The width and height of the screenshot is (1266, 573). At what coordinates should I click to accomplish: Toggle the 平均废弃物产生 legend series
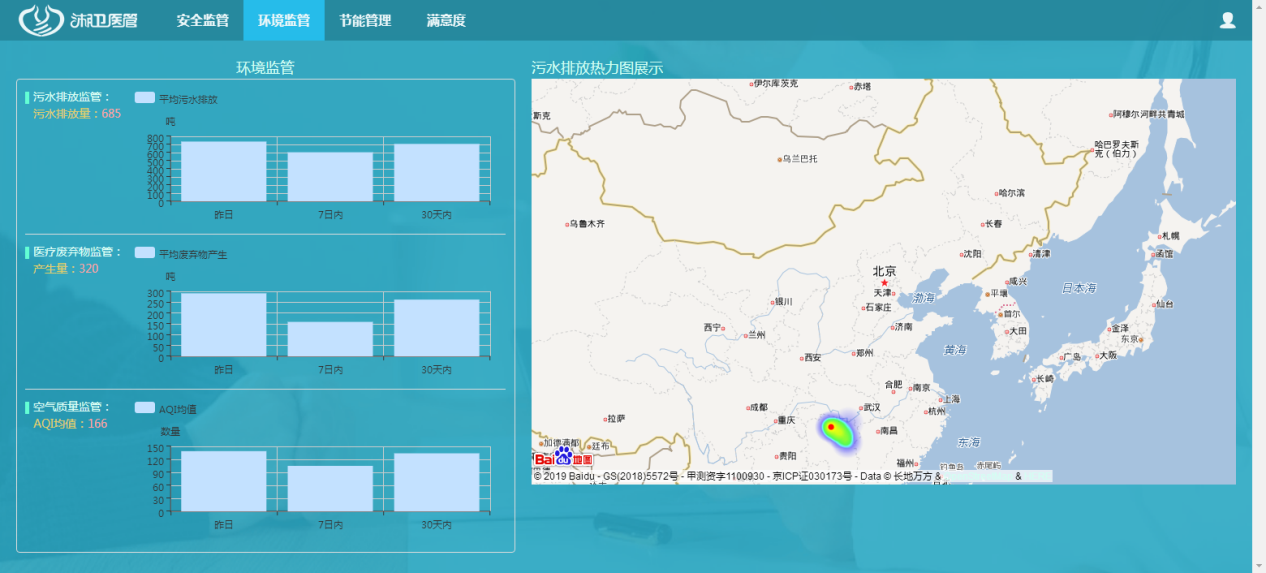click(x=145, y=253)
